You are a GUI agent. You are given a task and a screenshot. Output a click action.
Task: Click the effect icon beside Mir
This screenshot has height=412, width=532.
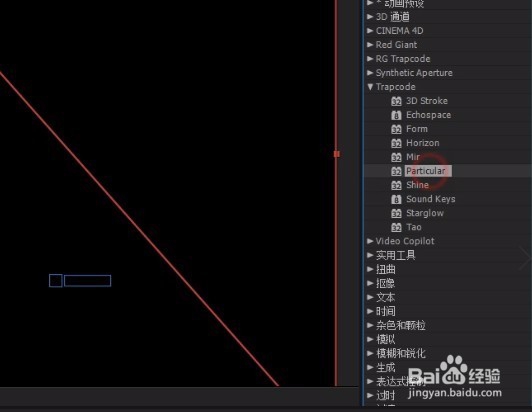point(396,157)
